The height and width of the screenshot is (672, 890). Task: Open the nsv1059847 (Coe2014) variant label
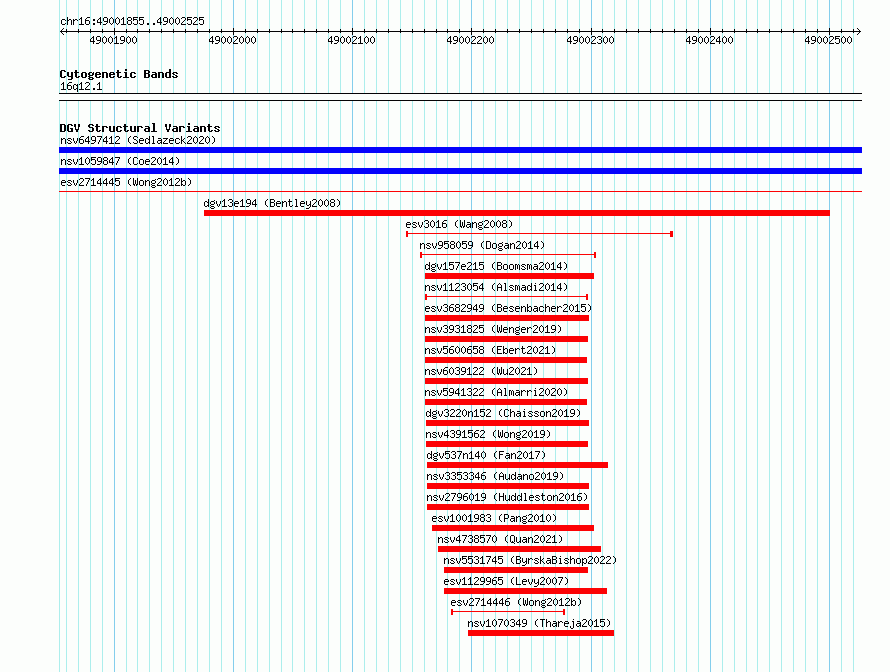tap(120, 161)
